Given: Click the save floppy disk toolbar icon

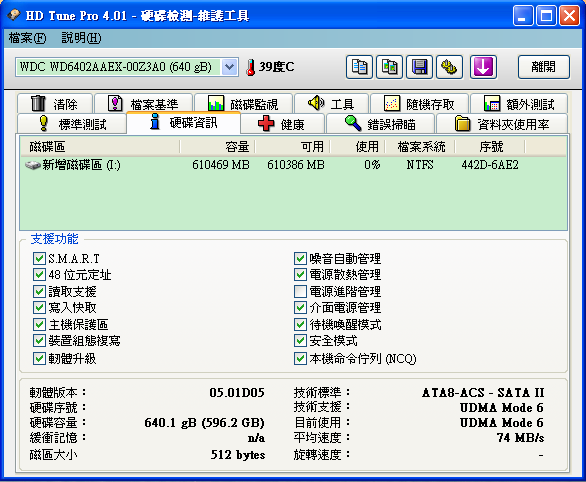Looking at the screenshot, I should (x=419, y=67).
